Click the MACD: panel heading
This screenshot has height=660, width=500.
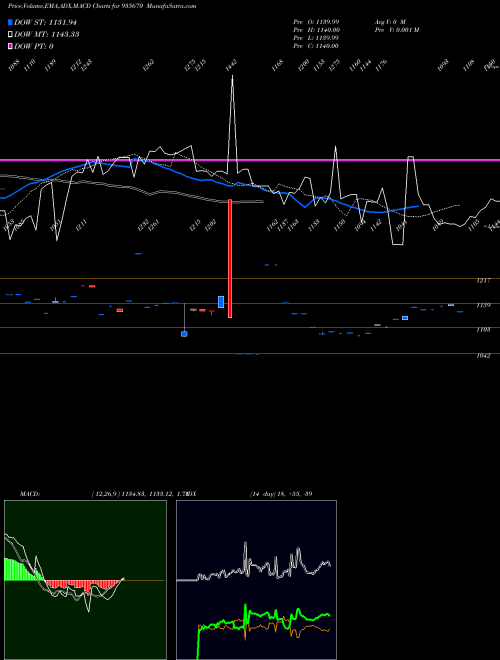(x=30, y=493)
